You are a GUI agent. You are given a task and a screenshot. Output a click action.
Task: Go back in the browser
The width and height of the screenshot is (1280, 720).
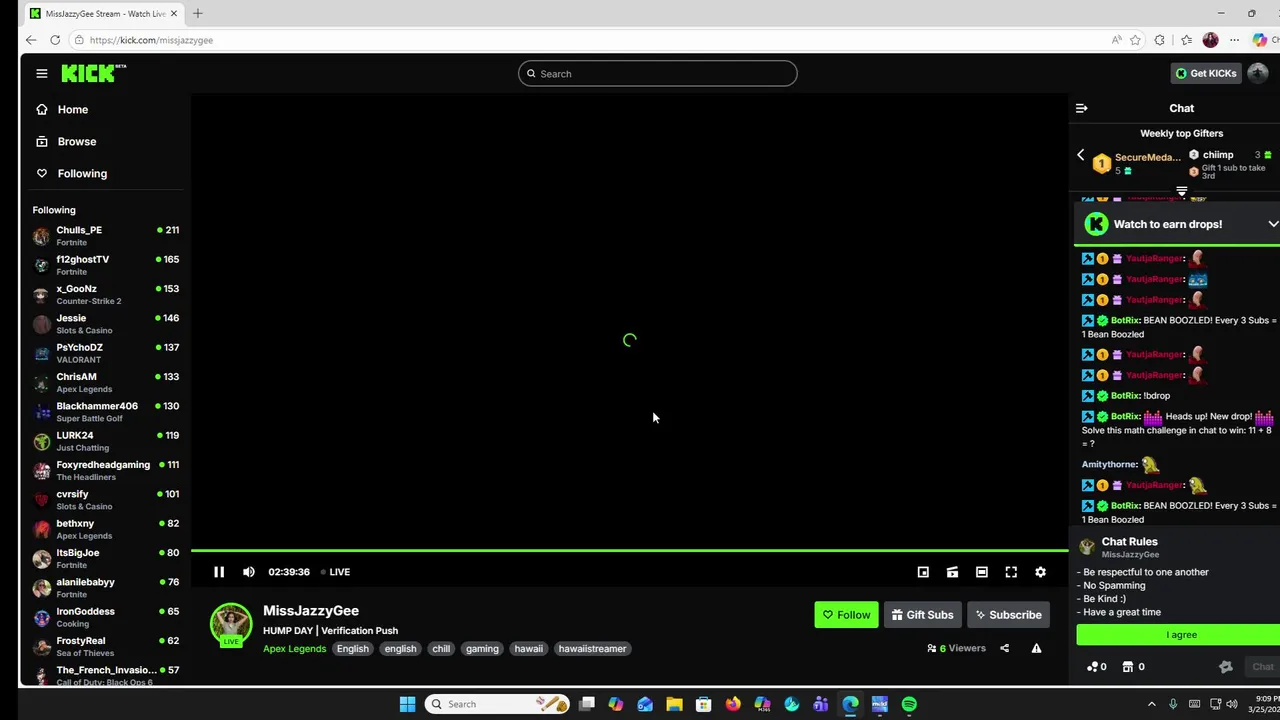point(31,40)
